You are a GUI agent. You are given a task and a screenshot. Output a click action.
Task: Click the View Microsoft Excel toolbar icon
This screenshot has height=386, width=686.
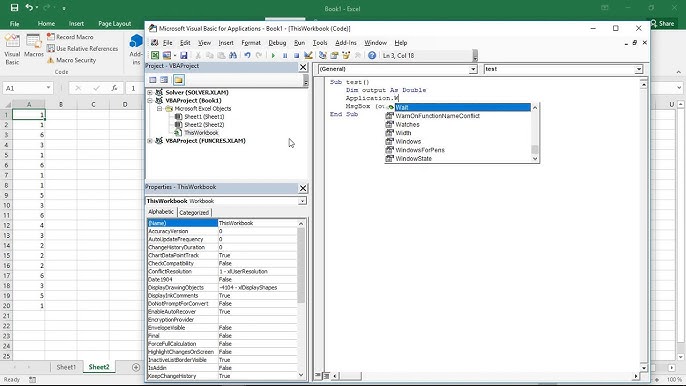point(155,56)
